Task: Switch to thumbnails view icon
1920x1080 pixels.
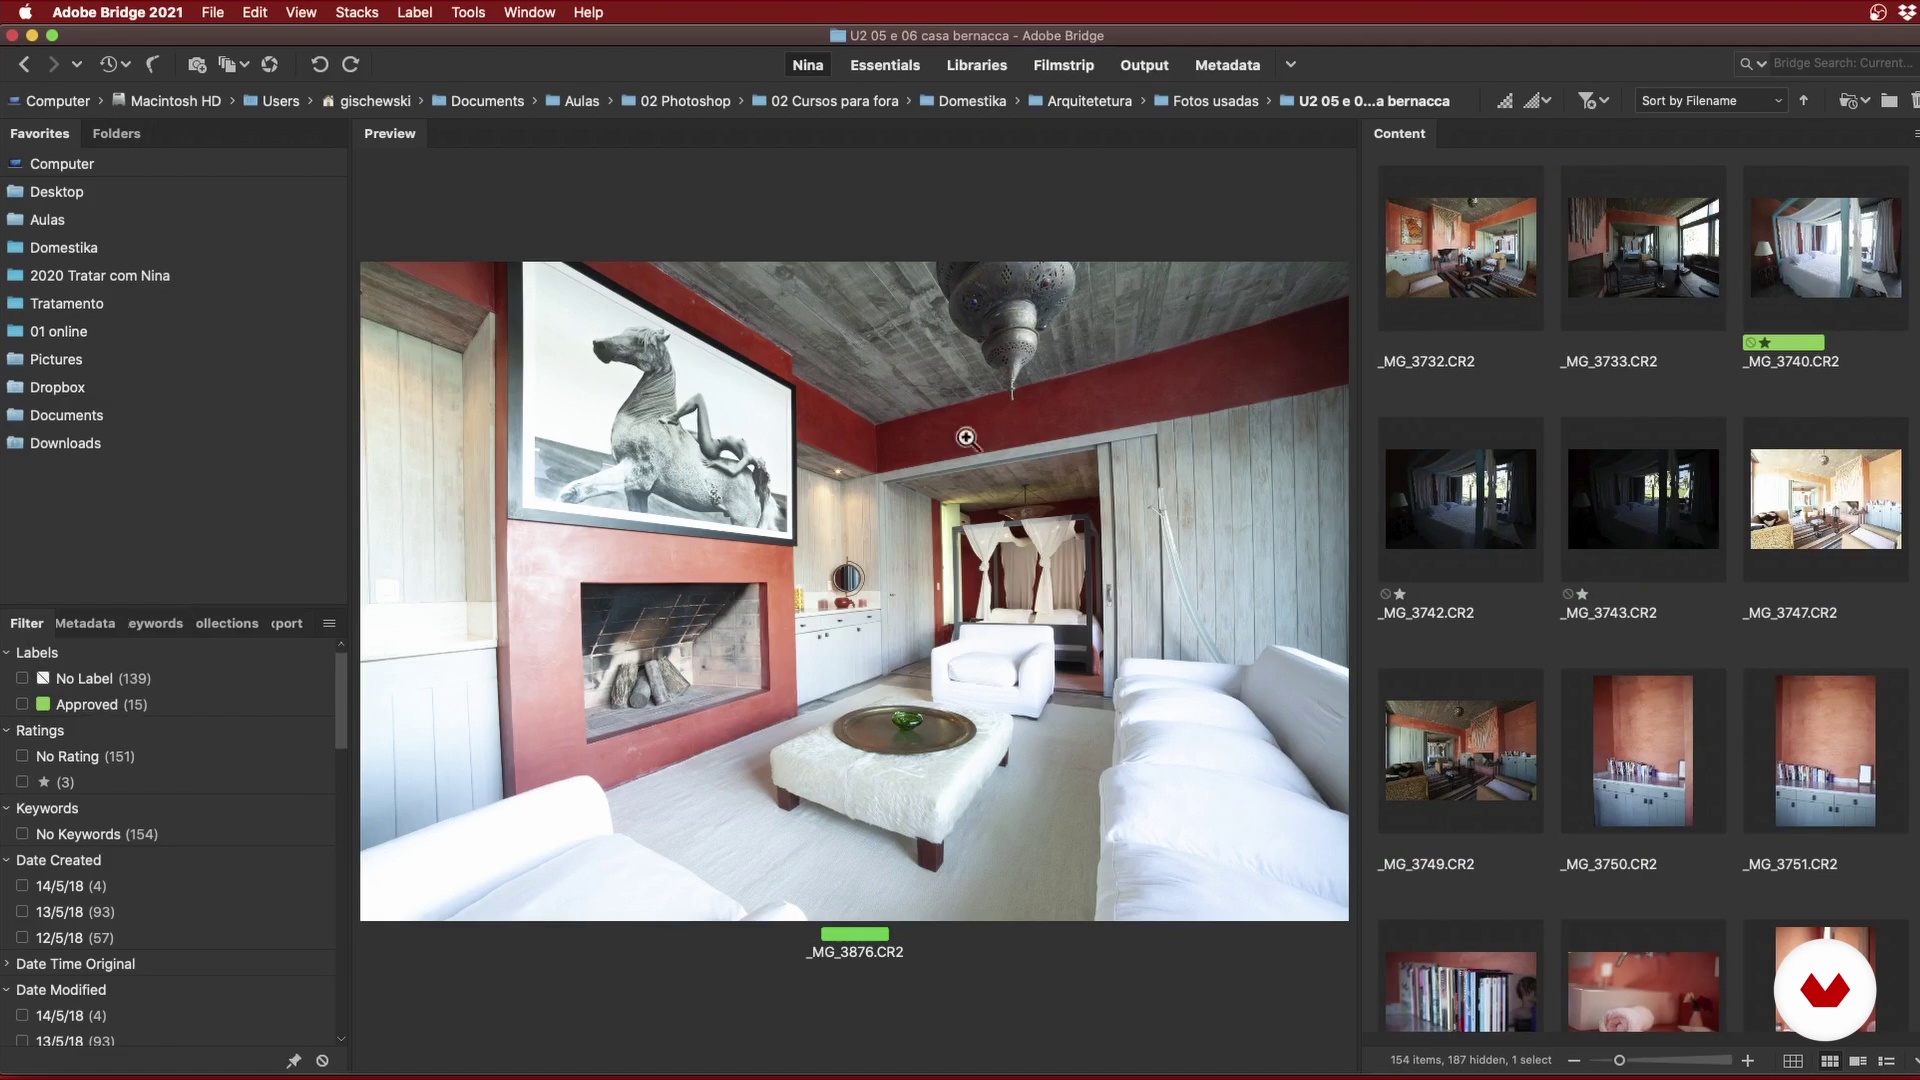Action: tap(1830, 1061)
